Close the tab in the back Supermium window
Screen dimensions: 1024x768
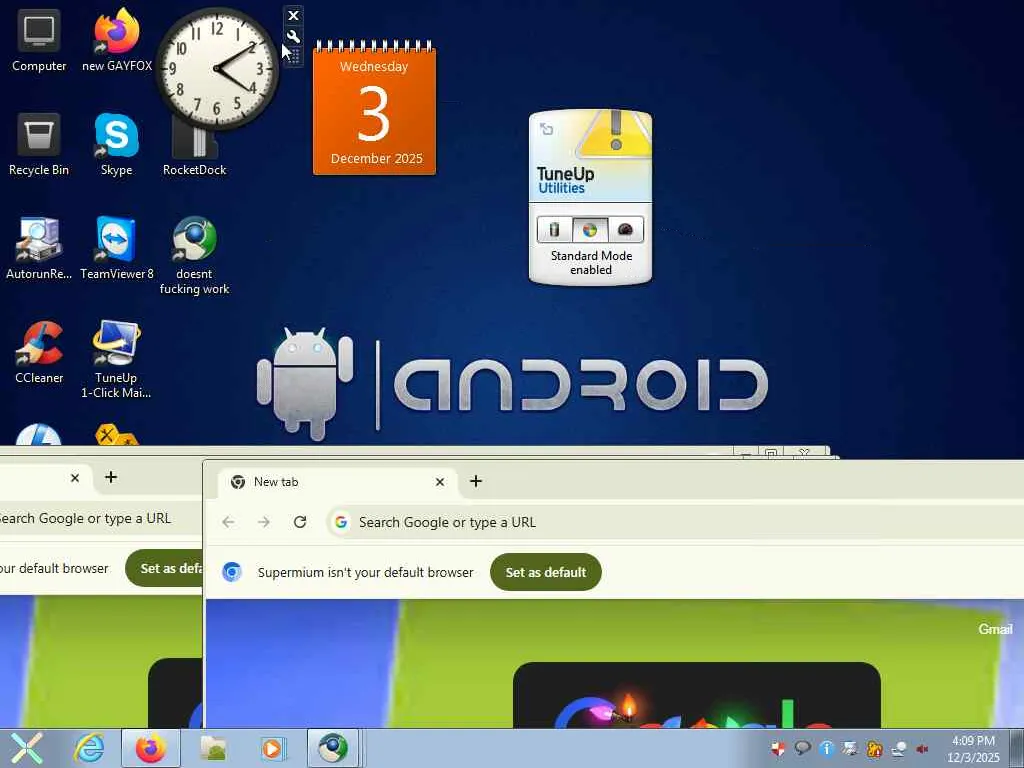coord(74,478)
